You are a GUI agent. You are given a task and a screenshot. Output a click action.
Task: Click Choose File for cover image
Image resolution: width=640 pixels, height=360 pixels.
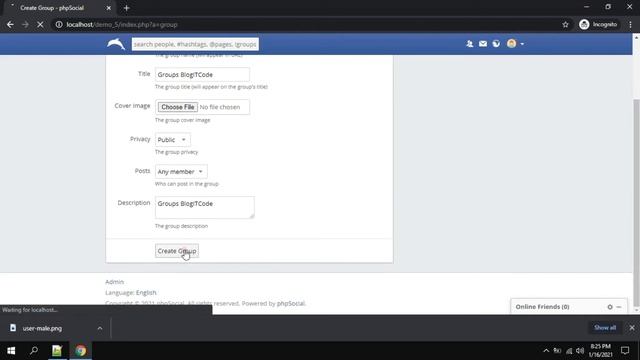178,107
